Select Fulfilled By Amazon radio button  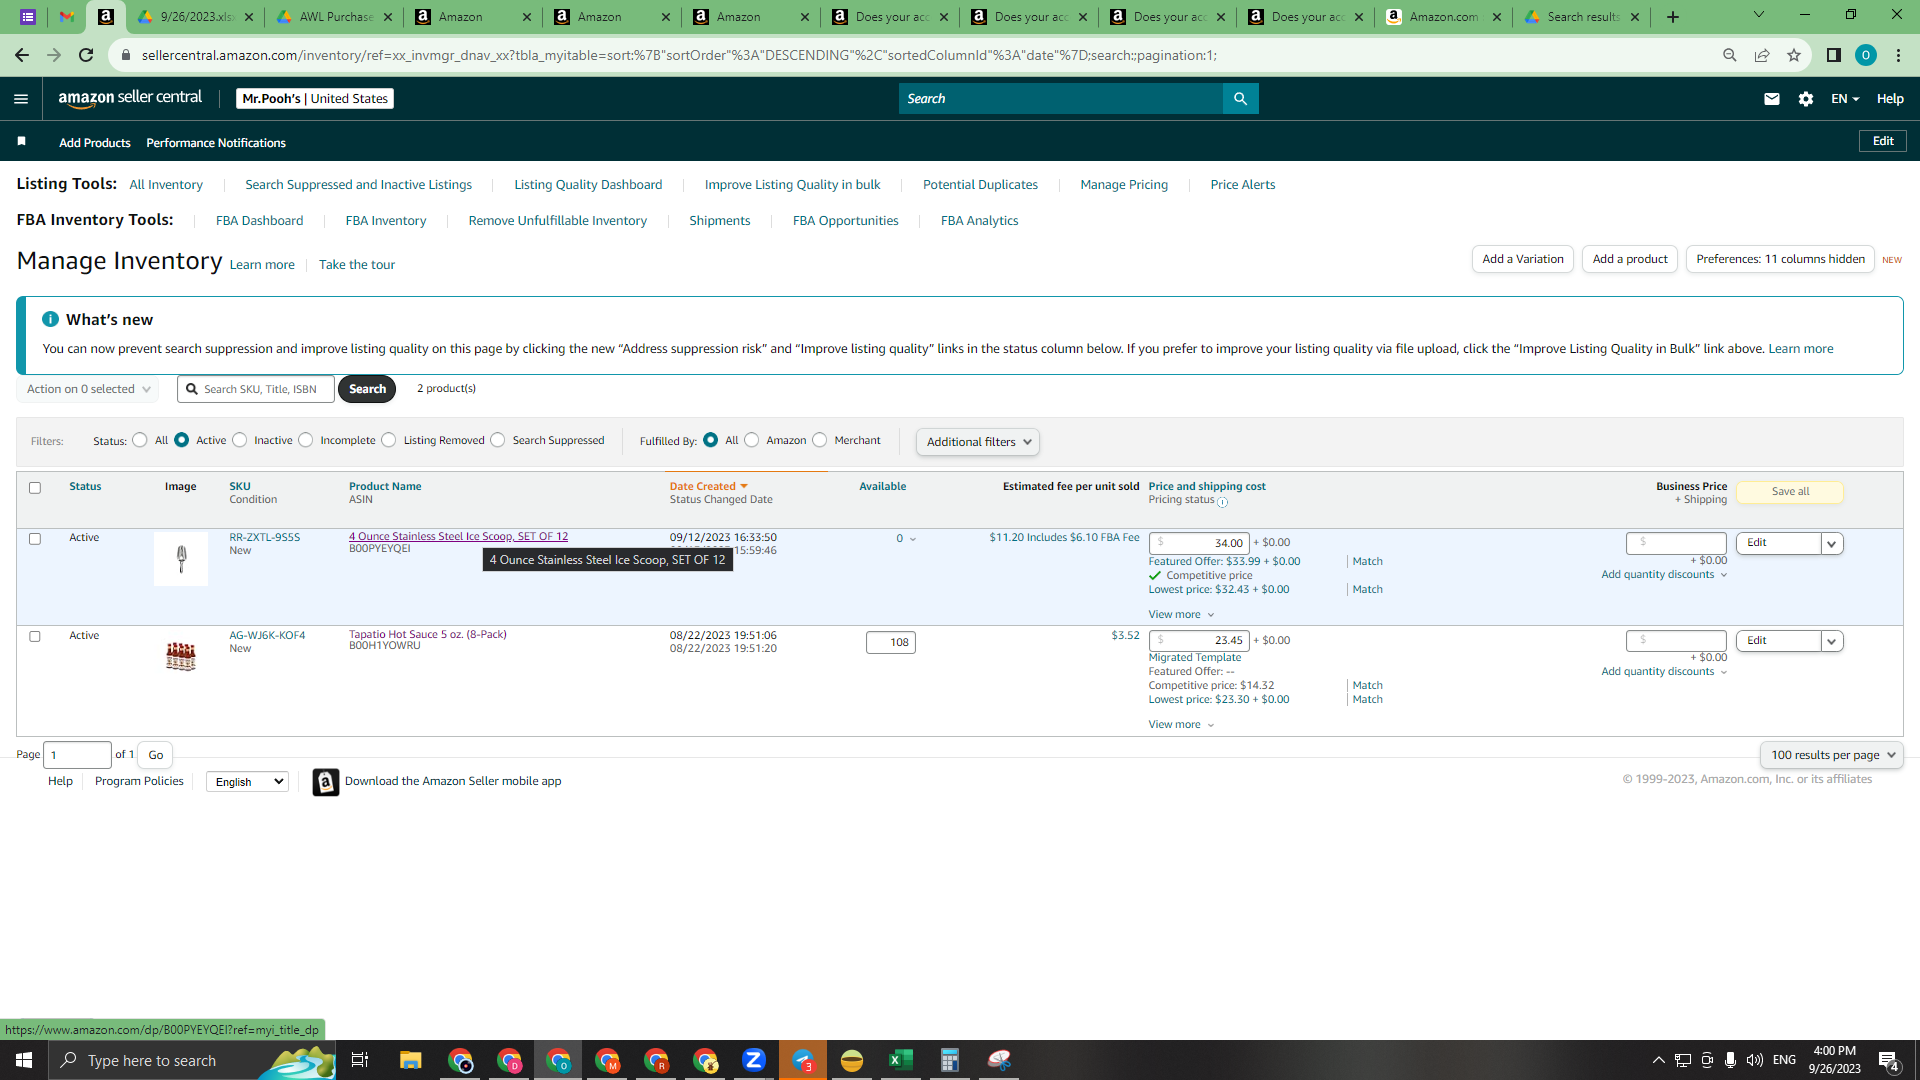(752, 440)
